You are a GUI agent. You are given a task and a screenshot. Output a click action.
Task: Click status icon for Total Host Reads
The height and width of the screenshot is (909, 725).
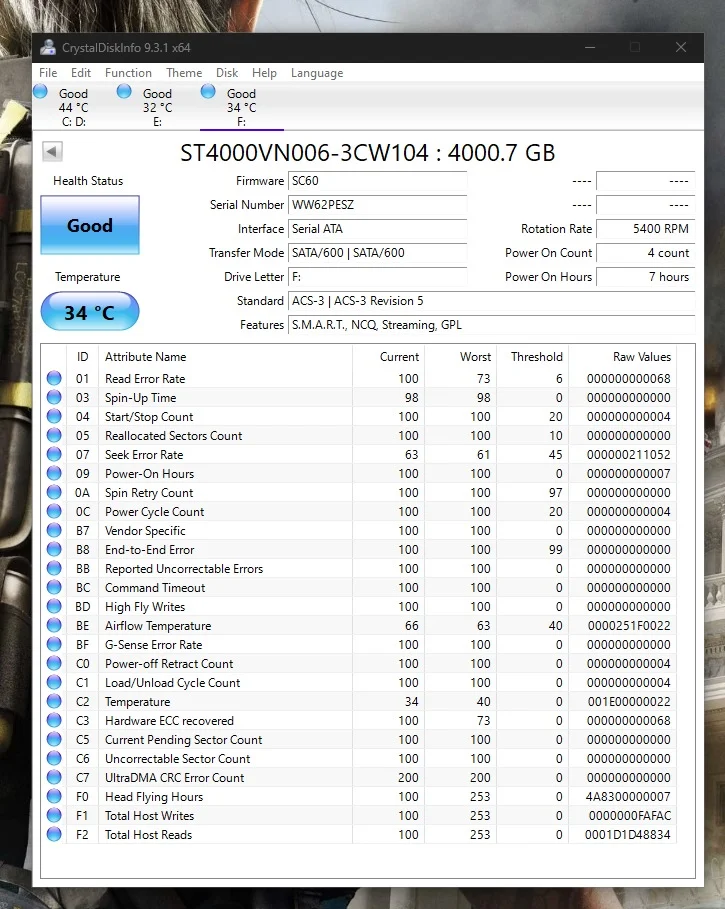pos(54,834)
